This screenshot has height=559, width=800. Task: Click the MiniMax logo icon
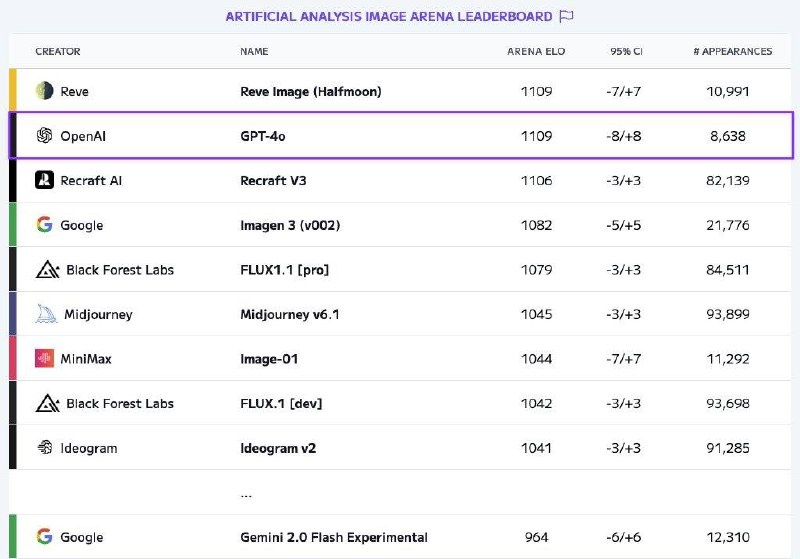[x=44, y=358]
